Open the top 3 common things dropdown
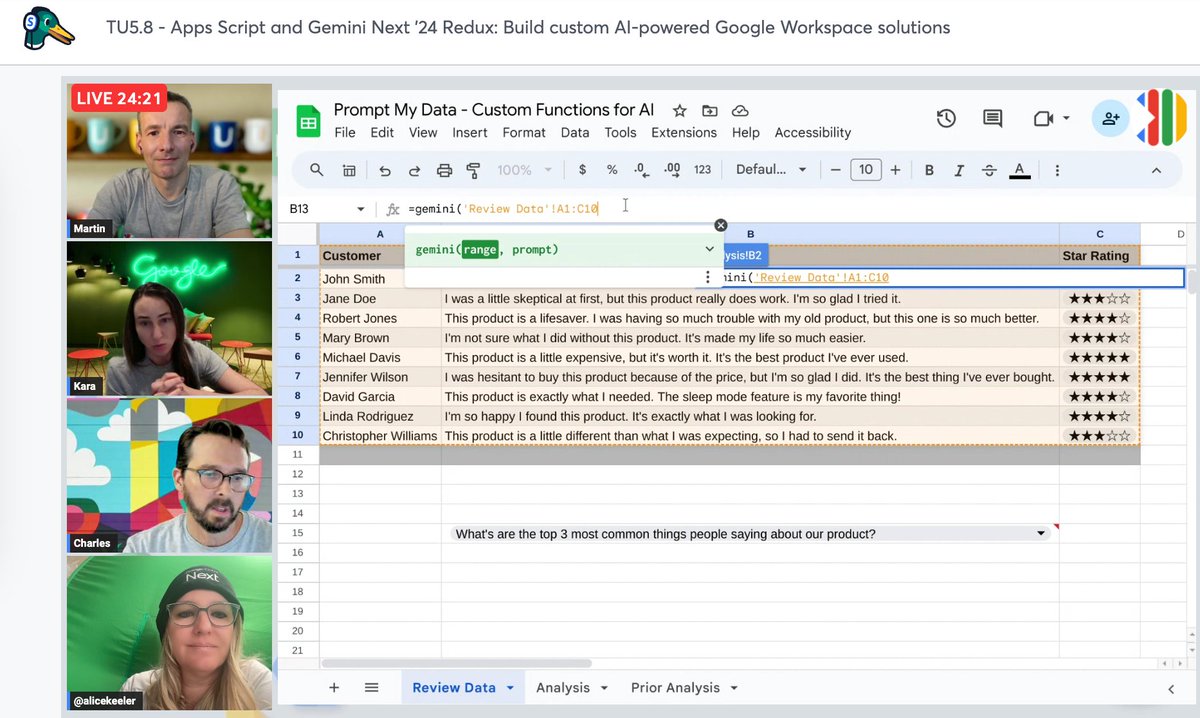1200x718 pixels. tap(1043, 534)
